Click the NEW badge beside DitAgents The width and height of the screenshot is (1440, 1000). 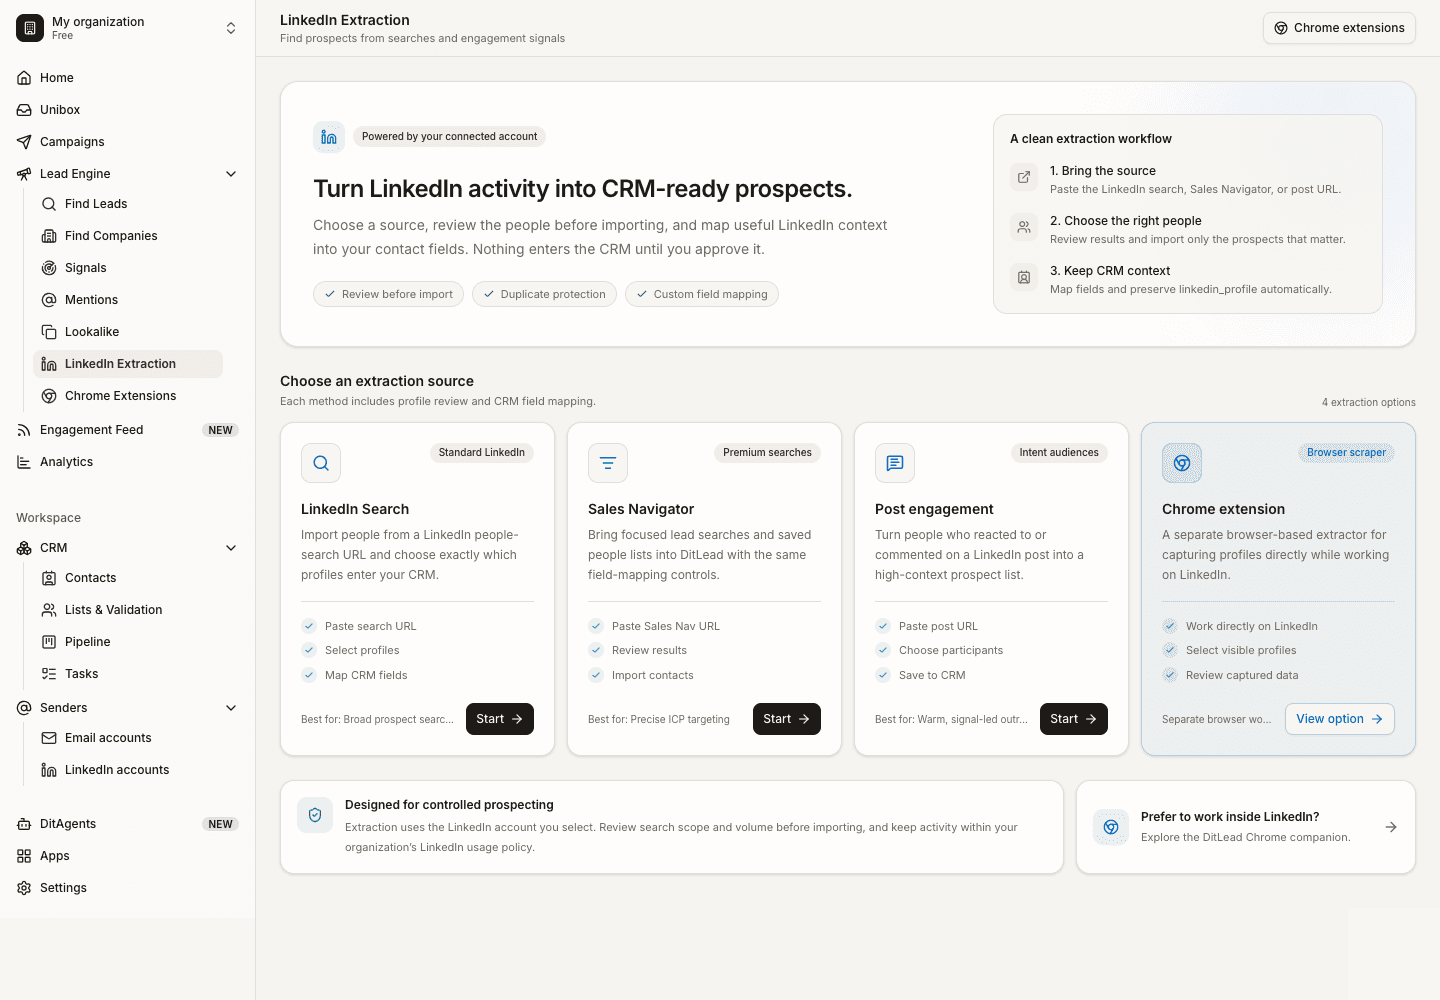221,824
